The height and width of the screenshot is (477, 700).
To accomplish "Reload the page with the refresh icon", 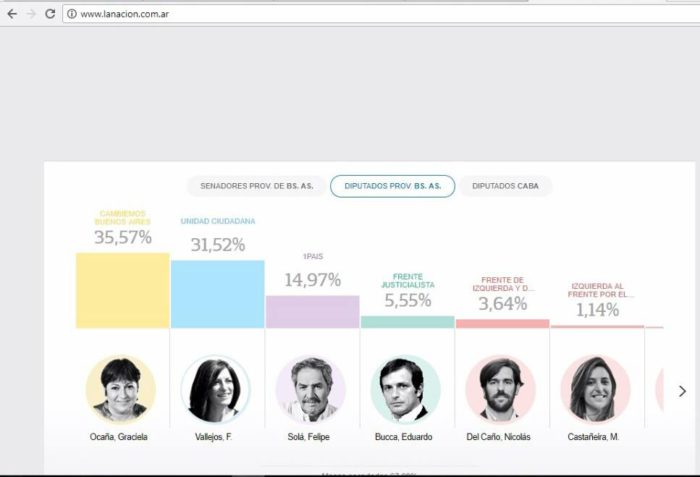I will coord(50,14).
